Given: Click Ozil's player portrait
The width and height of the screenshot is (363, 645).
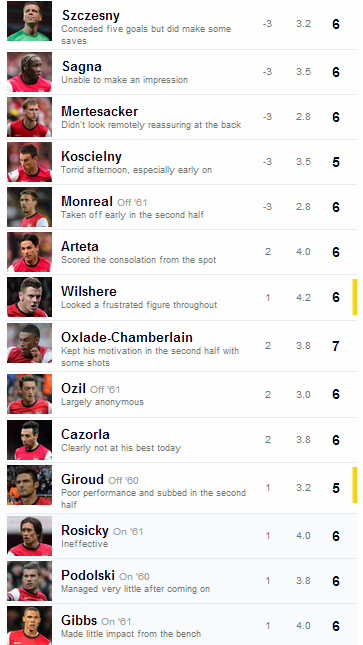Looking at the screenshot, I should tap(29, 394).
